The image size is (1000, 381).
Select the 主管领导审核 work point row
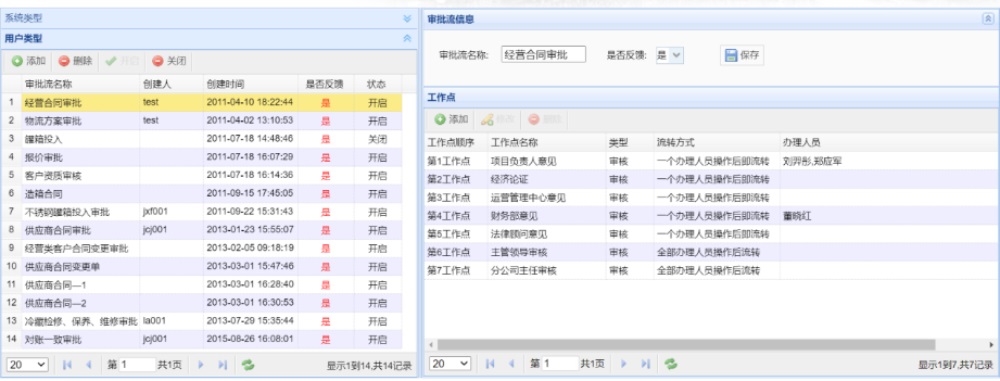(710, 253)
